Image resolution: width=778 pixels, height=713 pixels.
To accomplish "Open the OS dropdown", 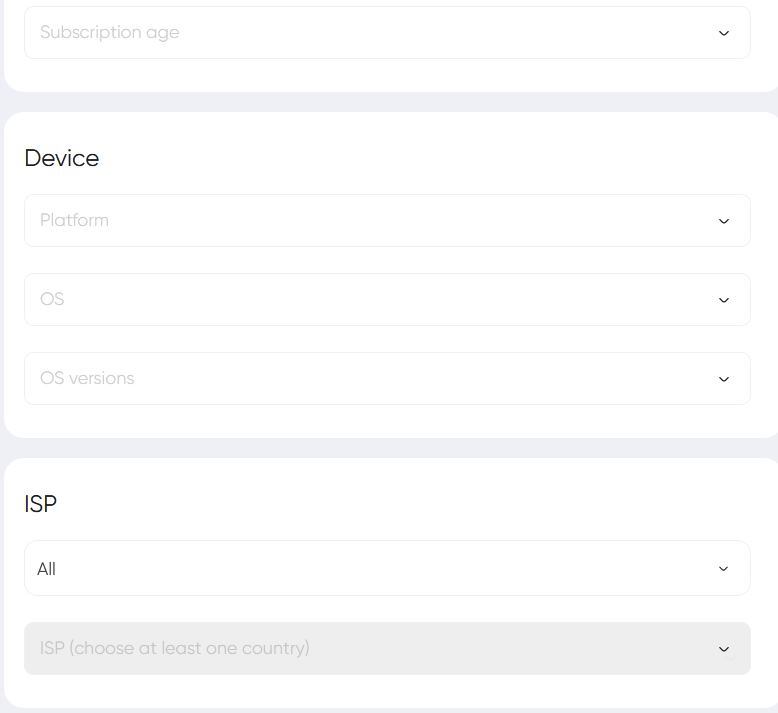I will [387, 300].
